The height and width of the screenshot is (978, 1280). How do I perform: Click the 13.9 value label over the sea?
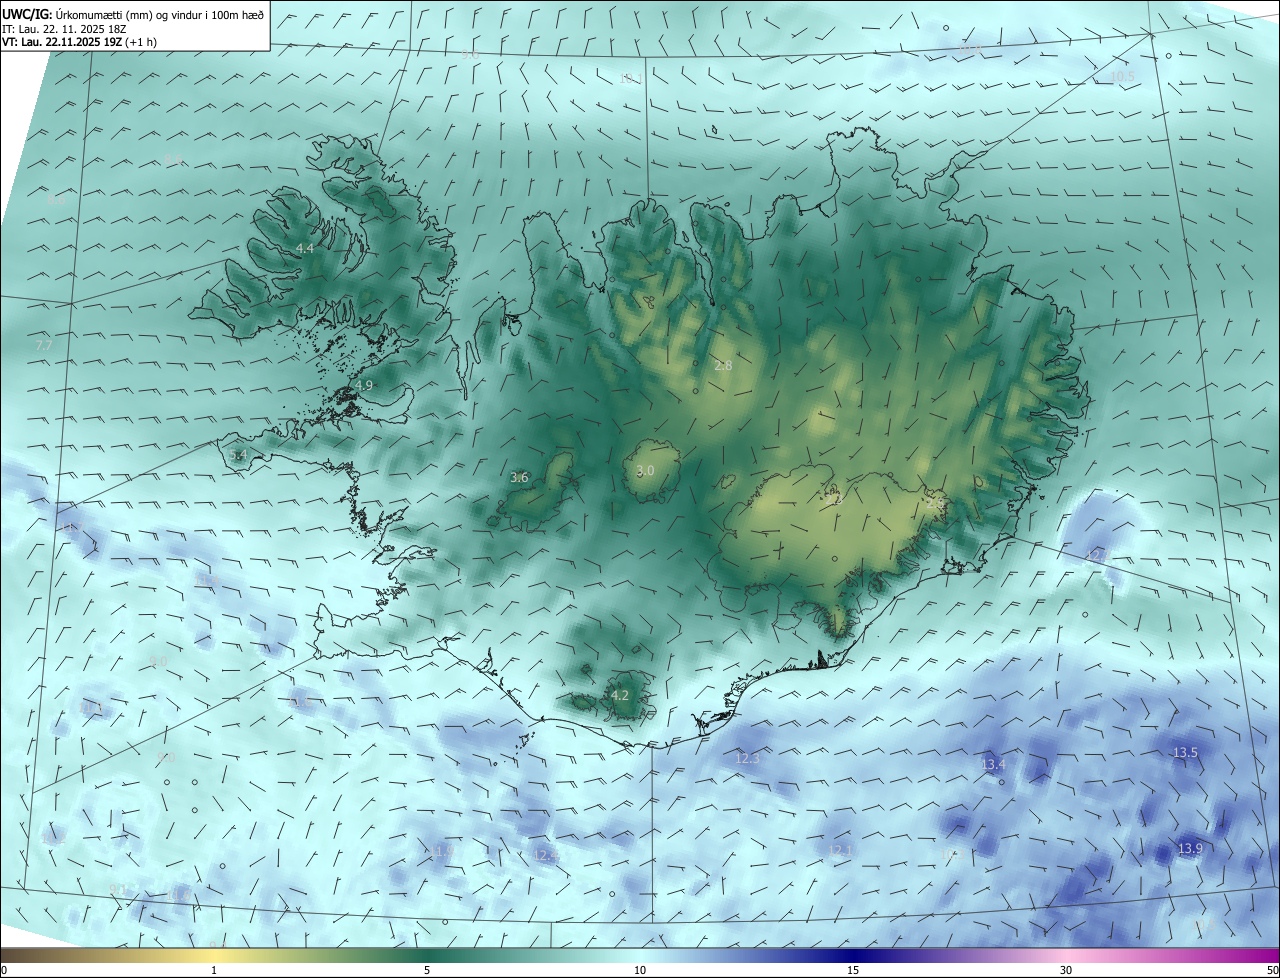point(1190,849)
